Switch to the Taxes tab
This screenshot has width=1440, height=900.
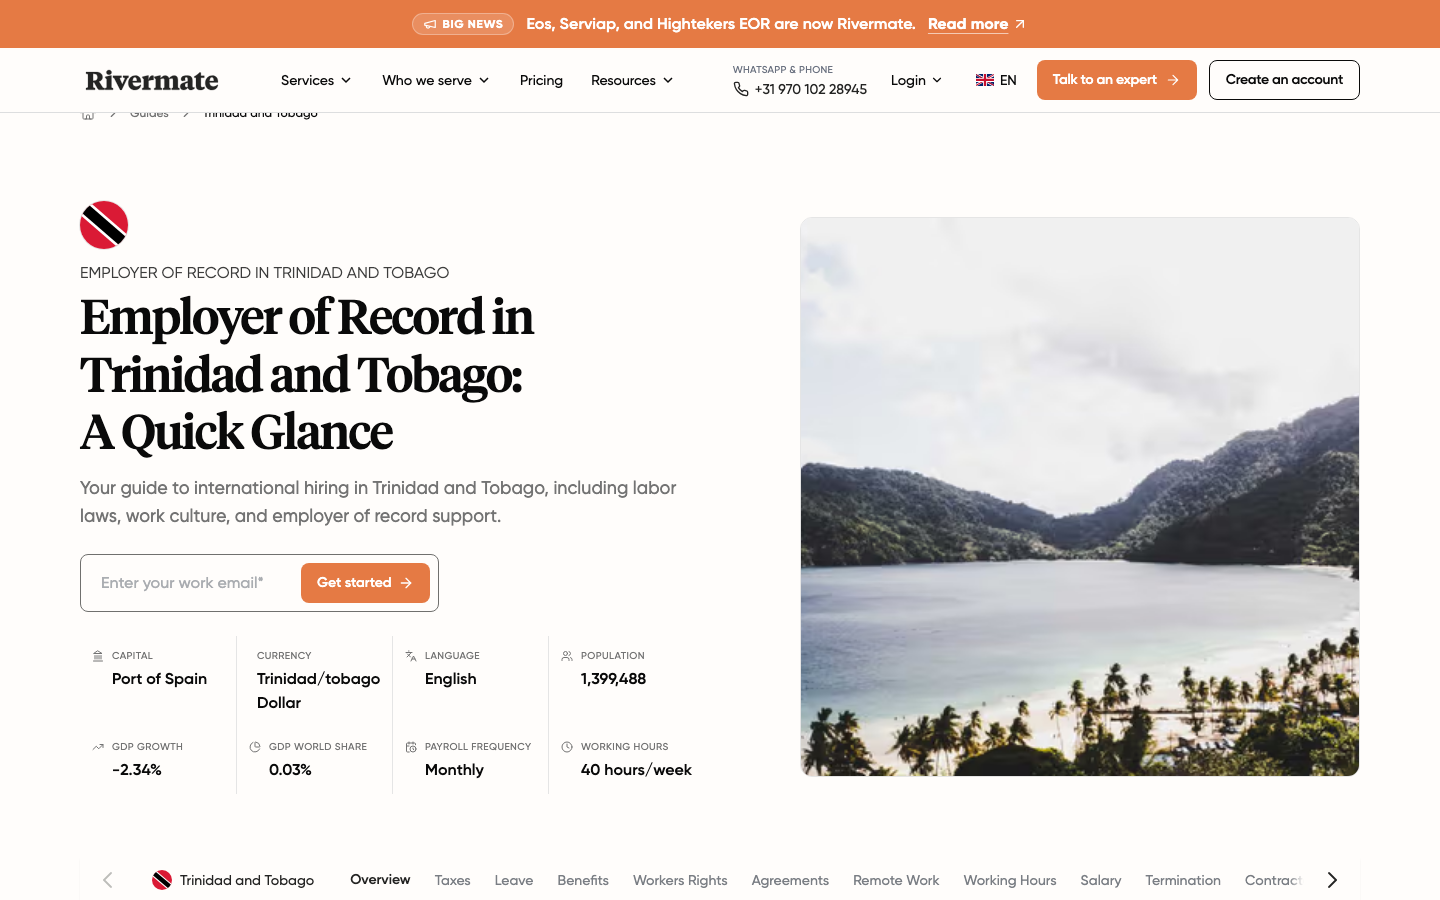click(x=452, y=880)
